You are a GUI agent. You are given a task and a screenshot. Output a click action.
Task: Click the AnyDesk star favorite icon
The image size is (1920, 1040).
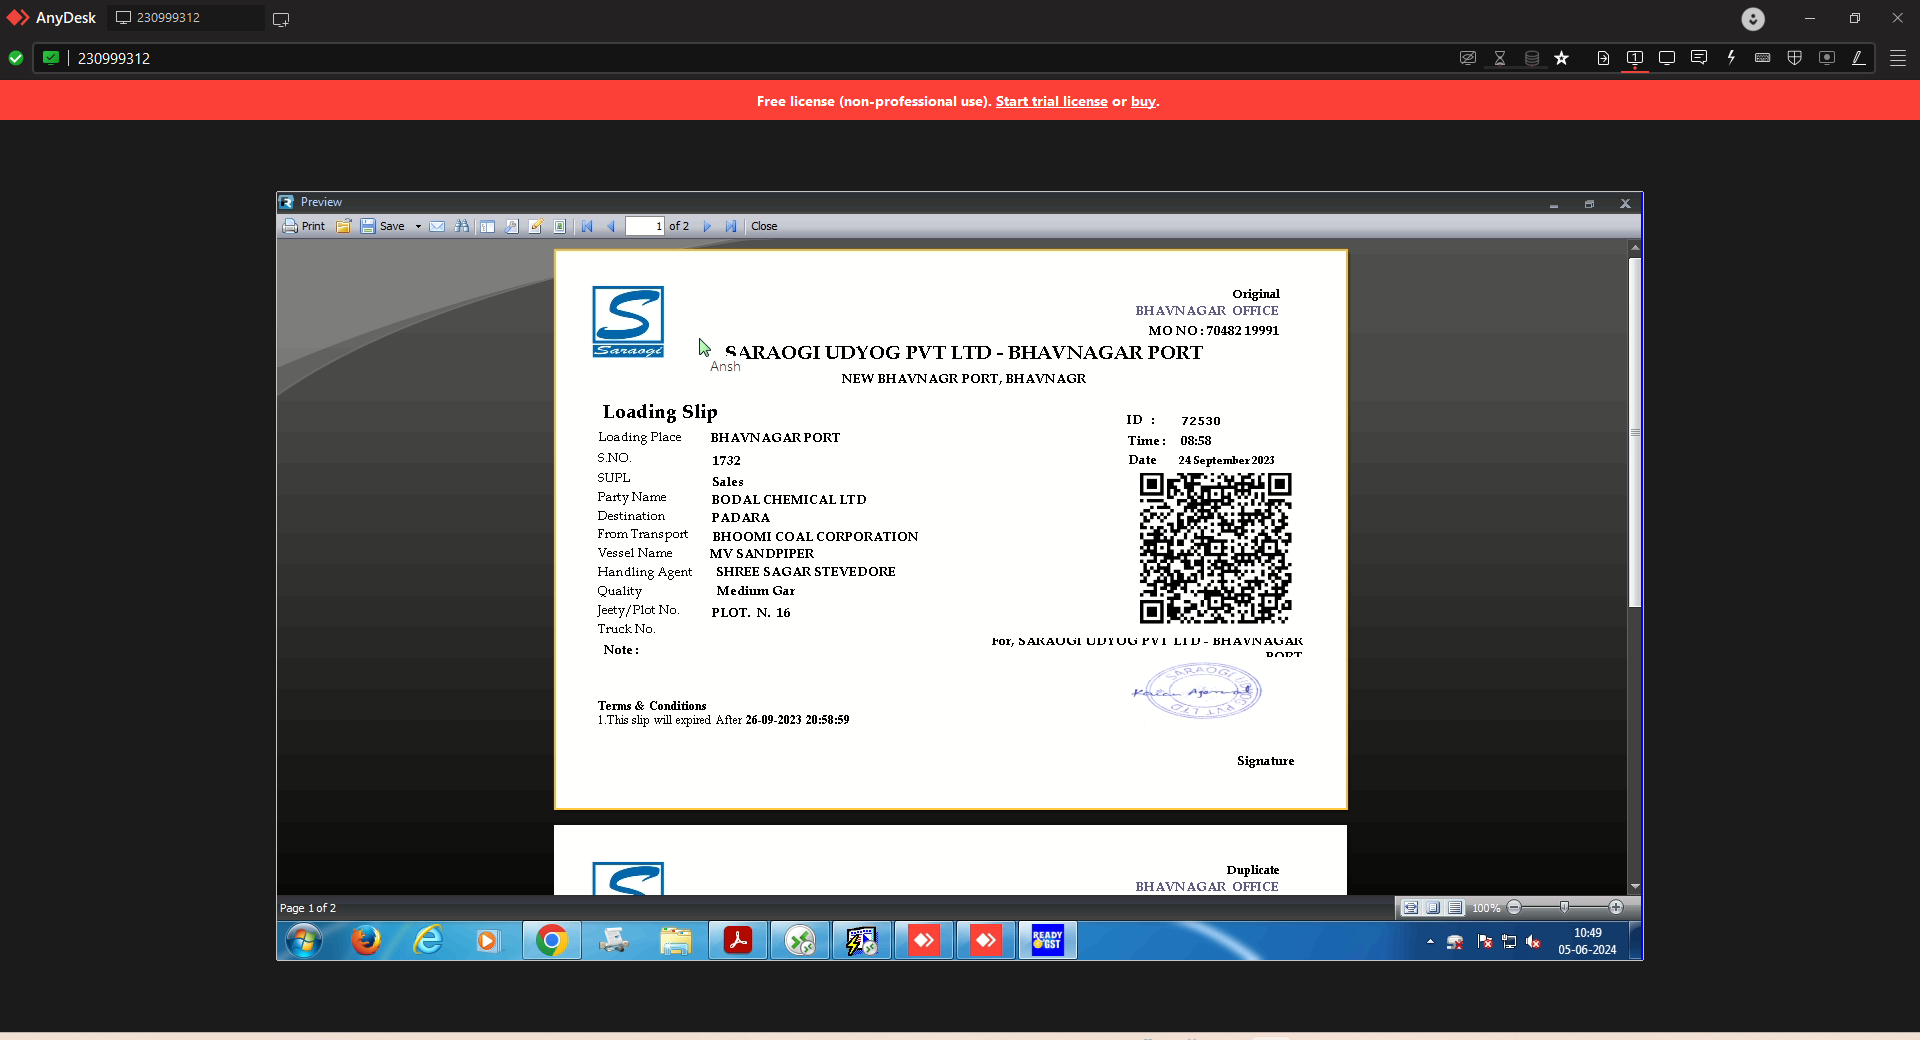click(1562, 58)
